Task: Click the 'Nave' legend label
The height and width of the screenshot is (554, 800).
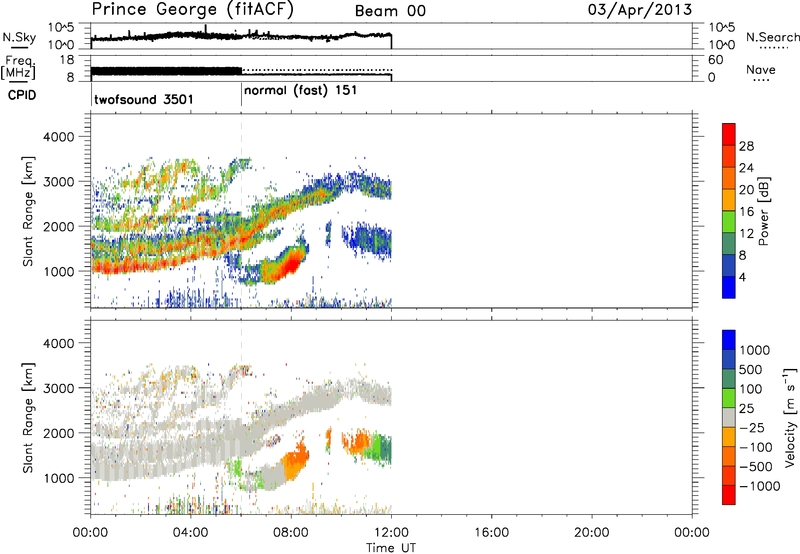Action: 761,69
